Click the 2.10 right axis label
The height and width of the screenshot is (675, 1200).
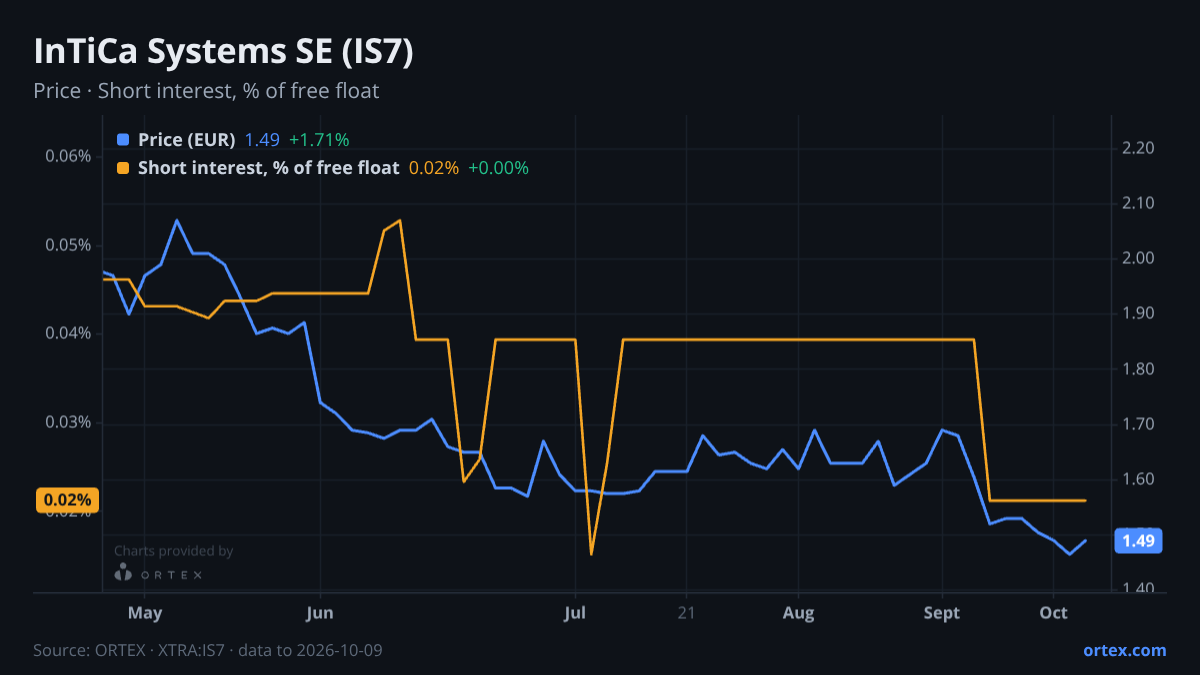pyautogui.click(x=1139, y=203)
